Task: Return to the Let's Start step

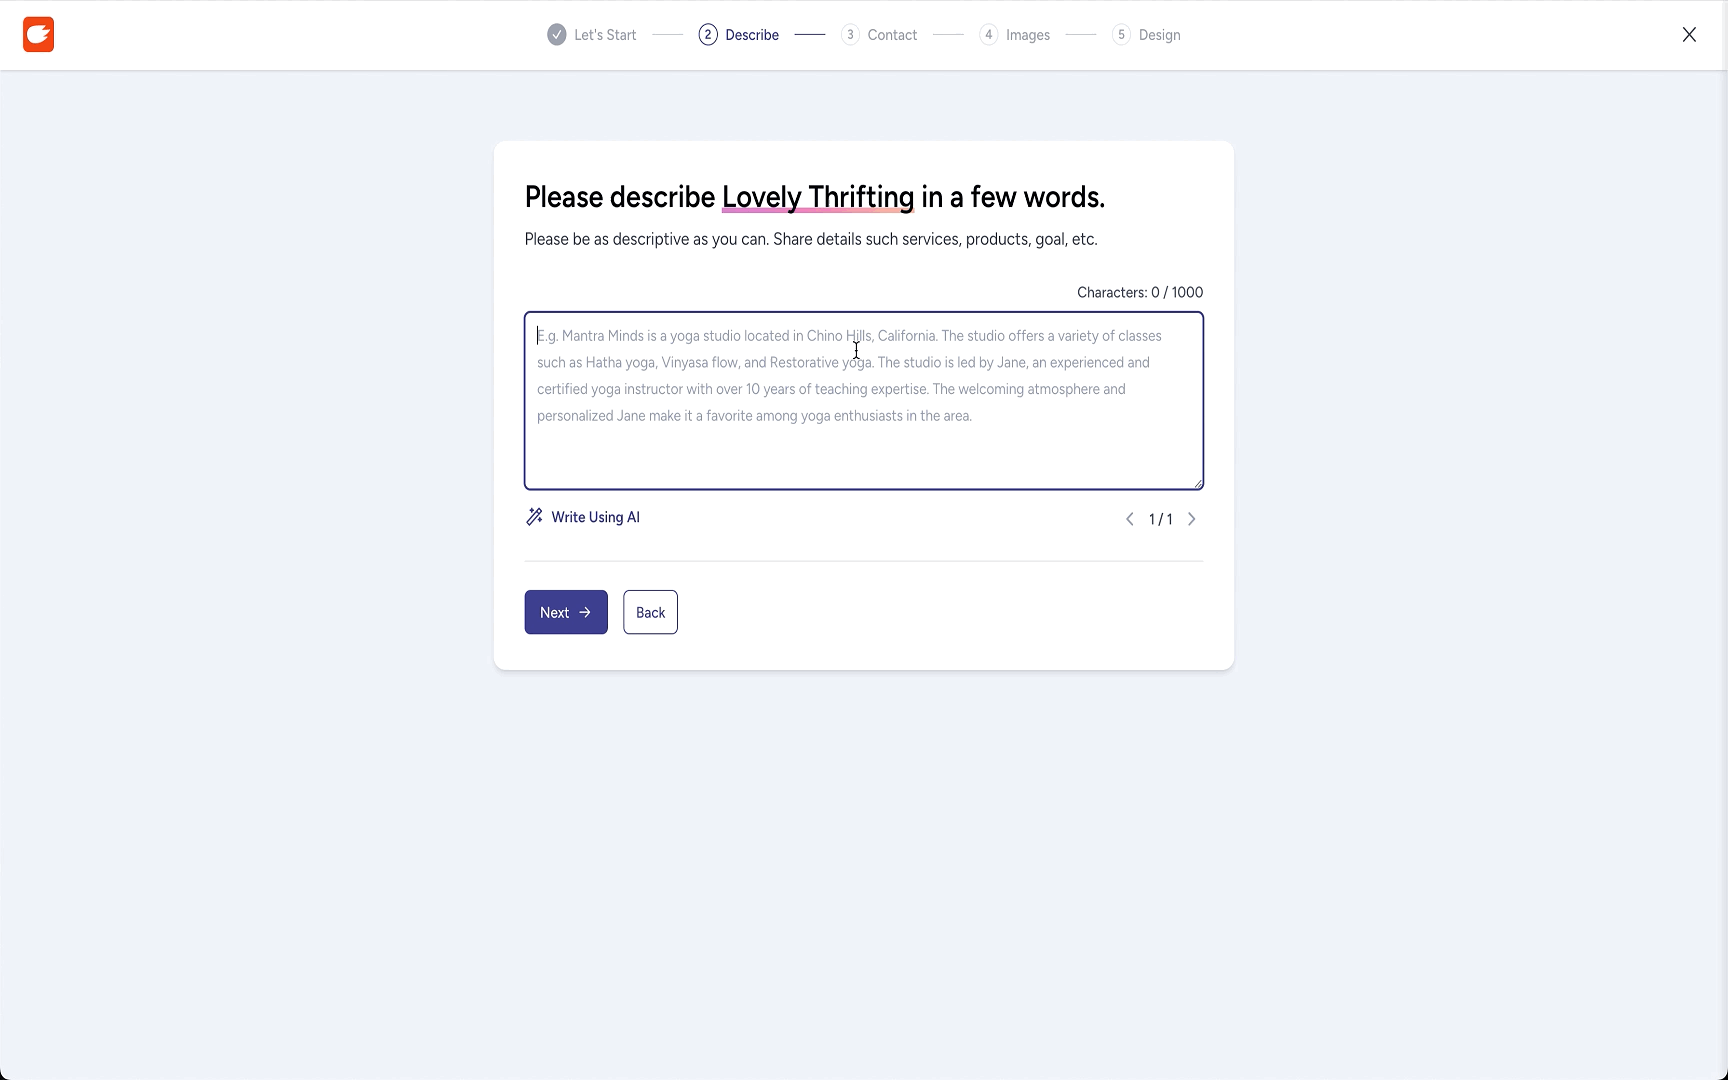Action: 604,34
